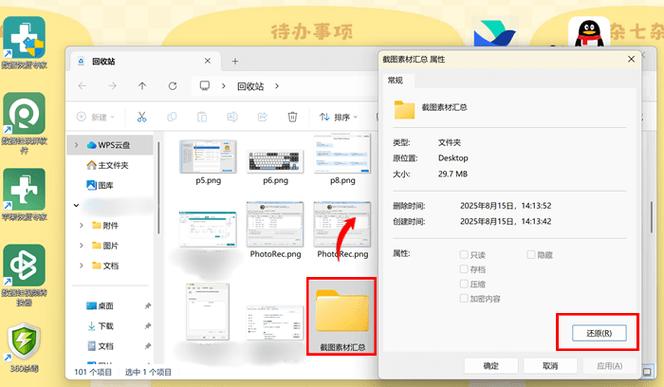This screenshot has width=664, height=387.
Task: Click the 29.7 MB size value
Action: tap(453, 174)
